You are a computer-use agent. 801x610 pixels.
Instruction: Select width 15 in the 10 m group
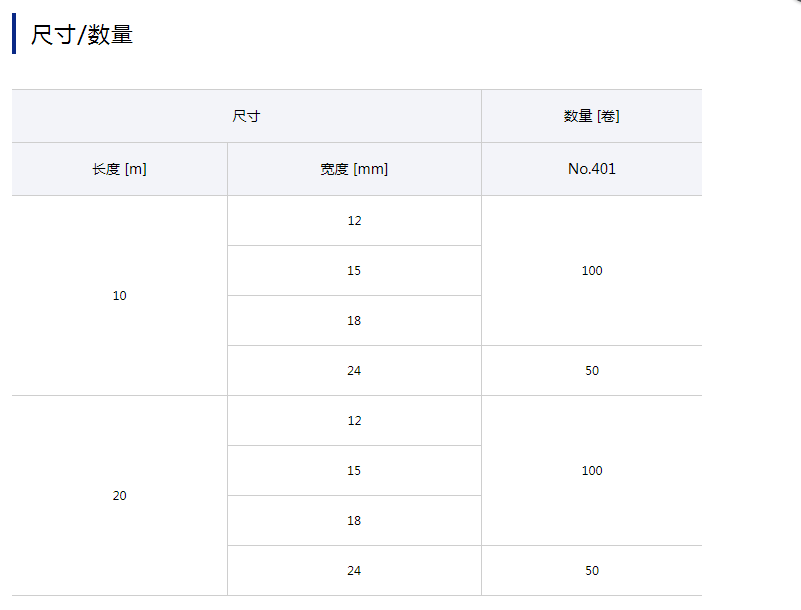(354, 271)
